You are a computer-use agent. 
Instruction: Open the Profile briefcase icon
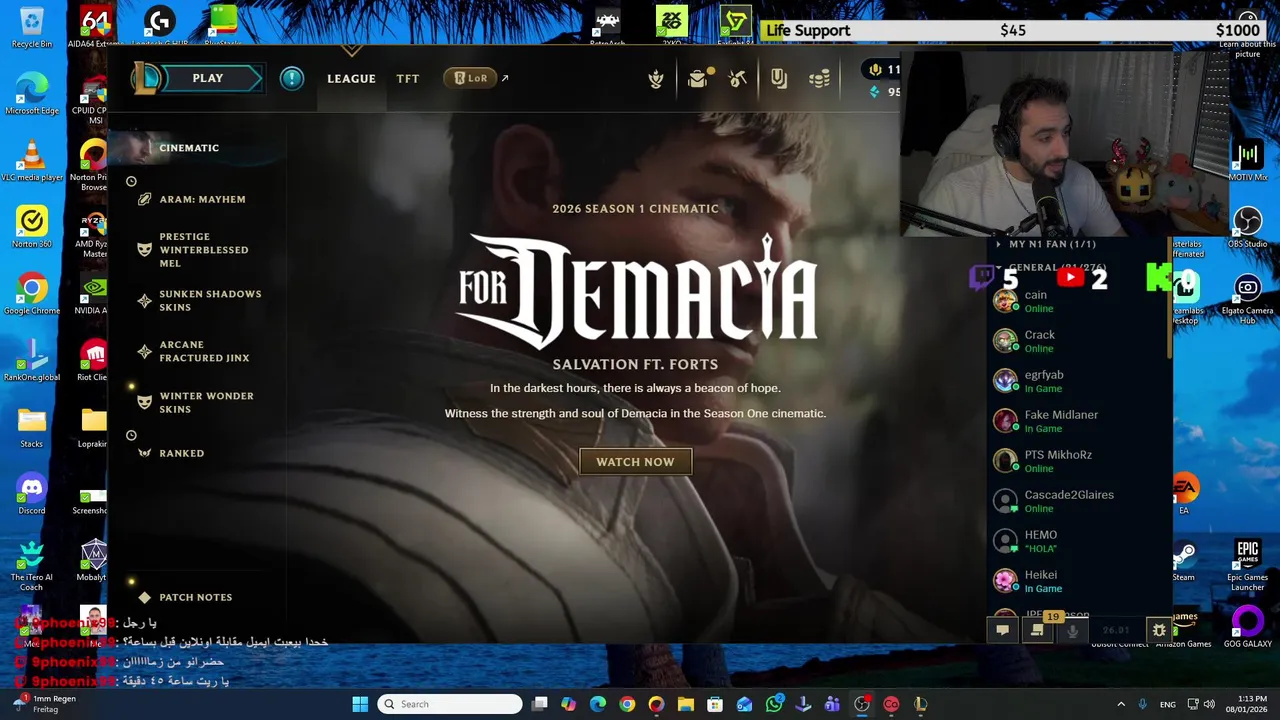pos(697,79)
